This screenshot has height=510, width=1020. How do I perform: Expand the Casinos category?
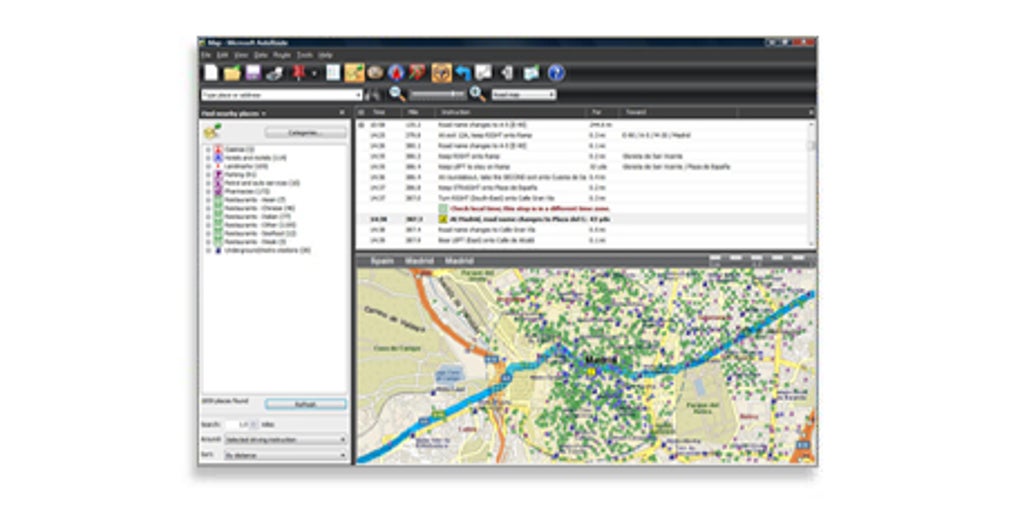(208, 150)
